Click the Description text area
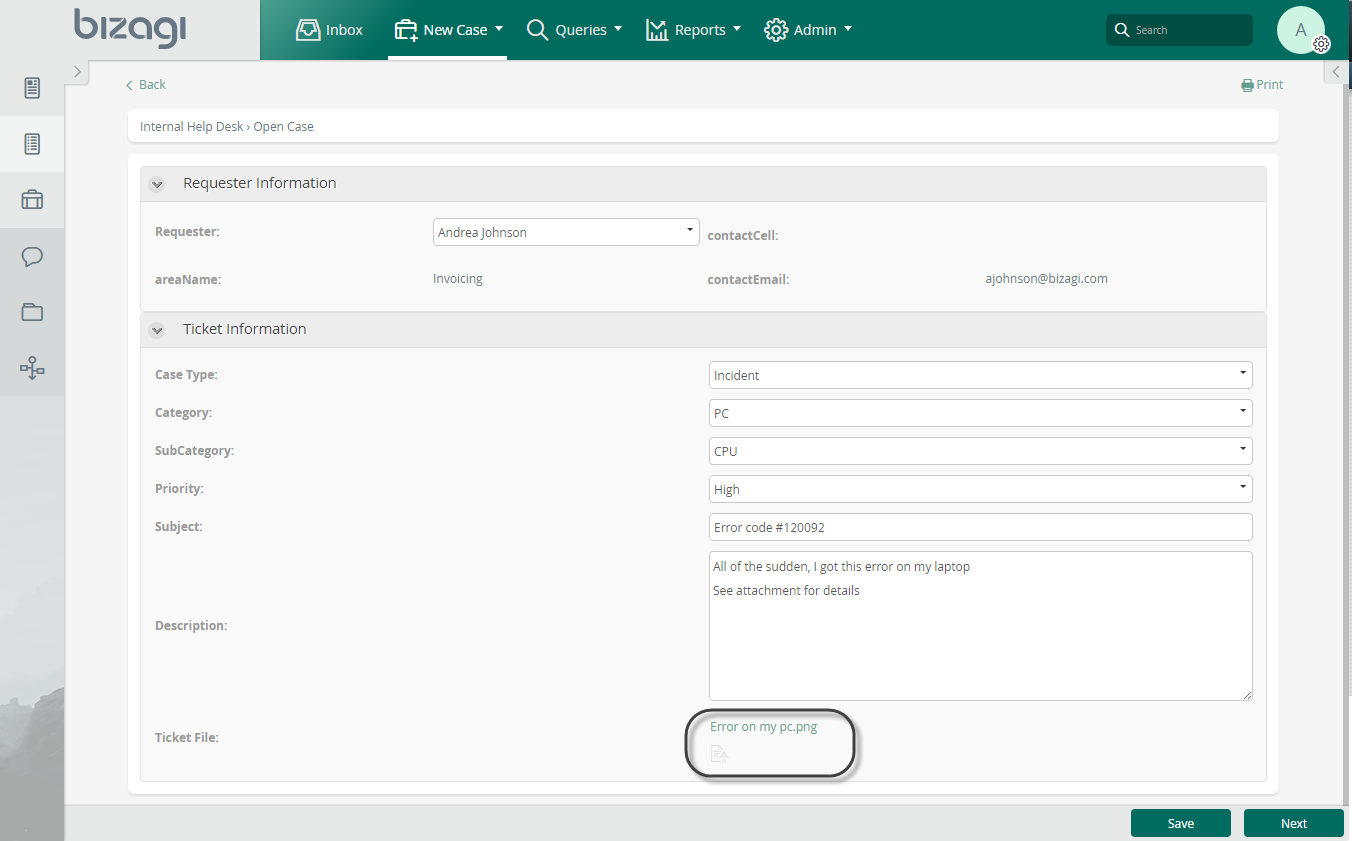Screen dimensions: 1352x841 pyautogui.click(x=980, y=626)
